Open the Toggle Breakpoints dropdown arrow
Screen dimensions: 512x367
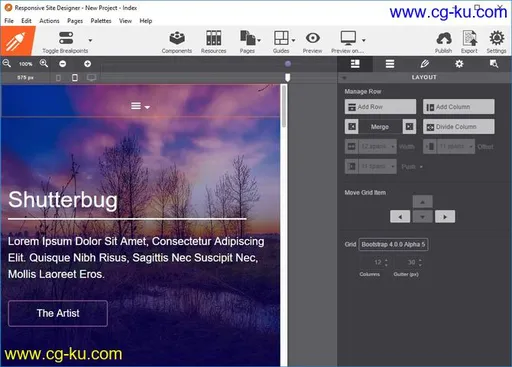coord(90,40)
